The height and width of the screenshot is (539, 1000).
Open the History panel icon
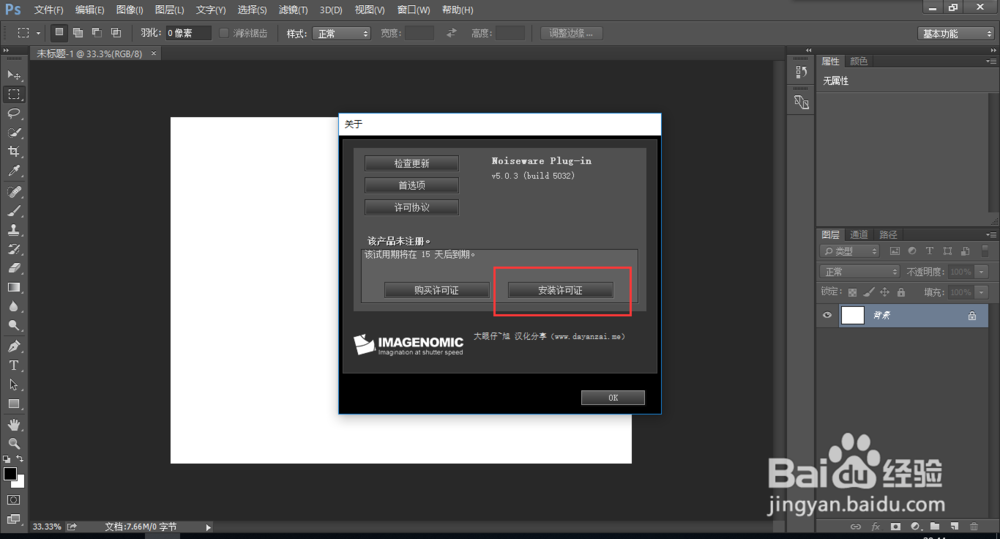click(801, 72)
